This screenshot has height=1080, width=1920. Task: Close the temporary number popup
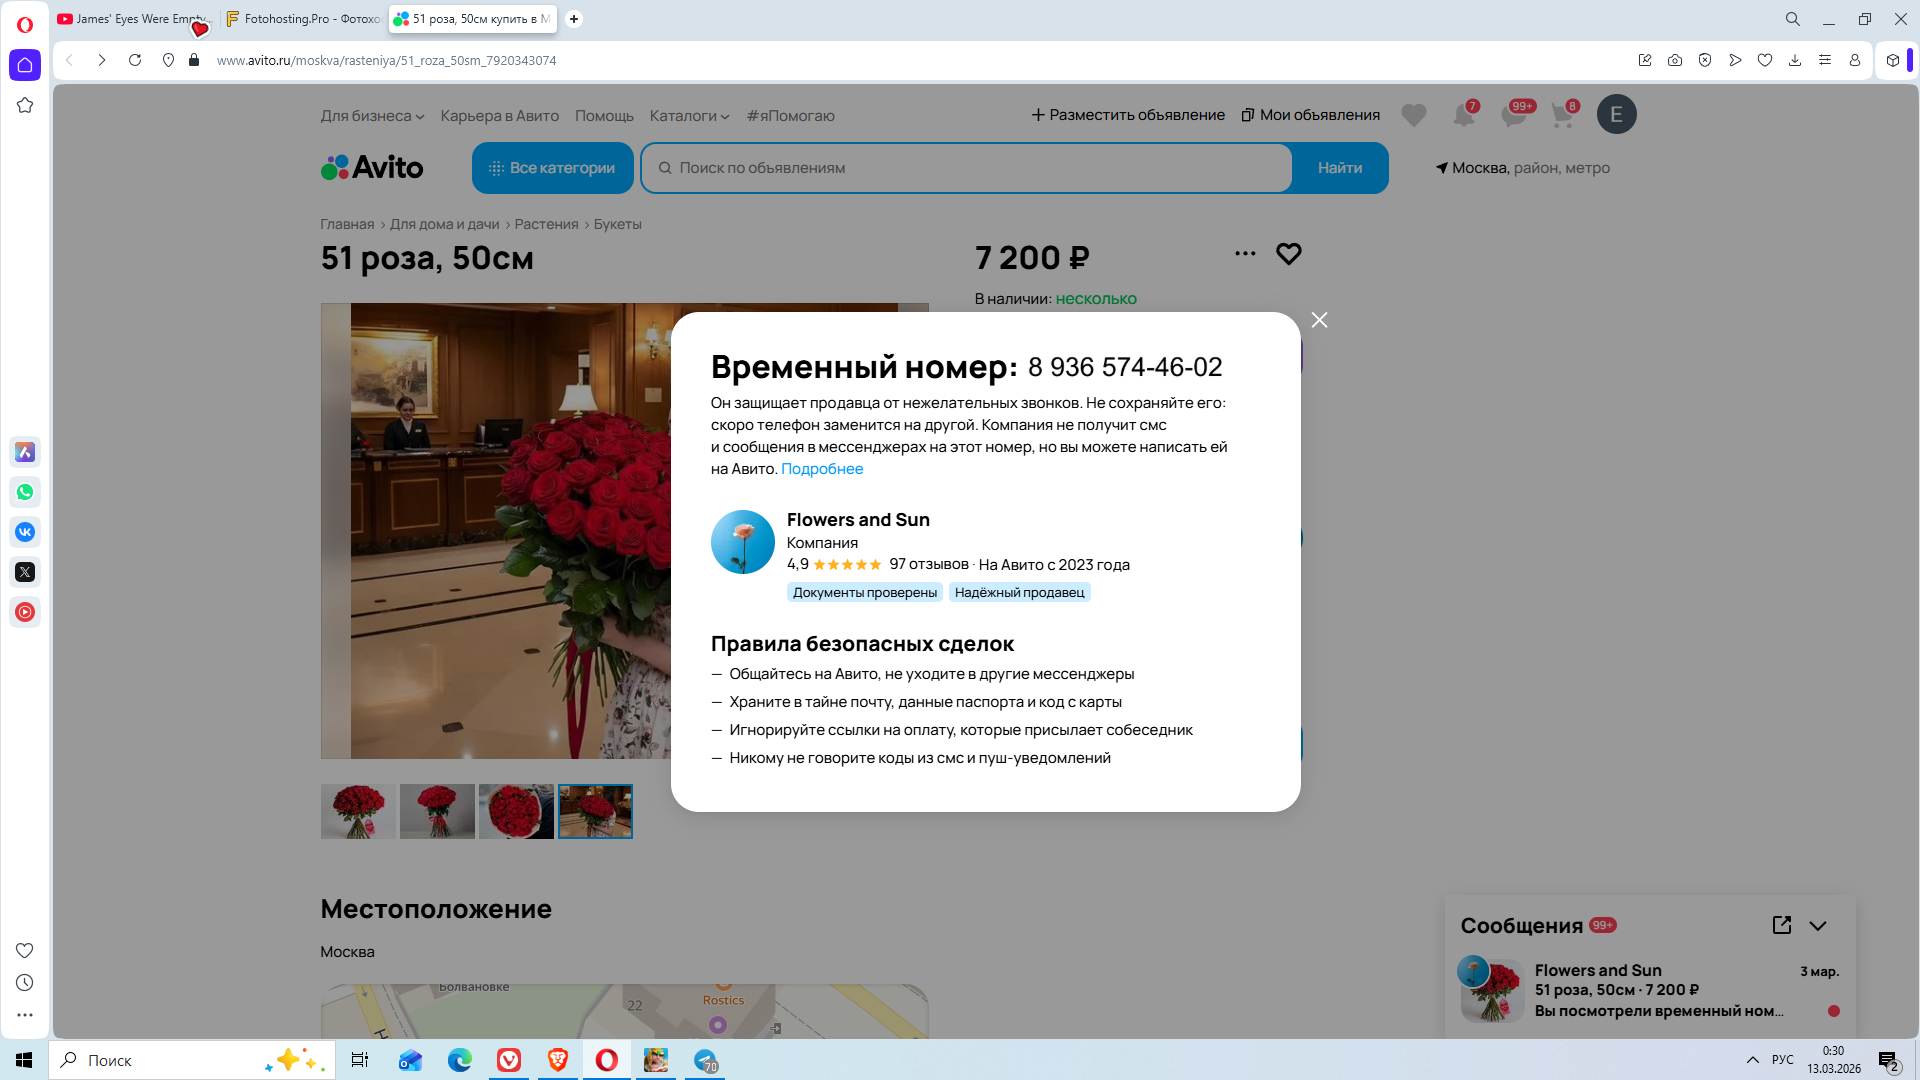pyautogui.click(x=1319, y=320)
